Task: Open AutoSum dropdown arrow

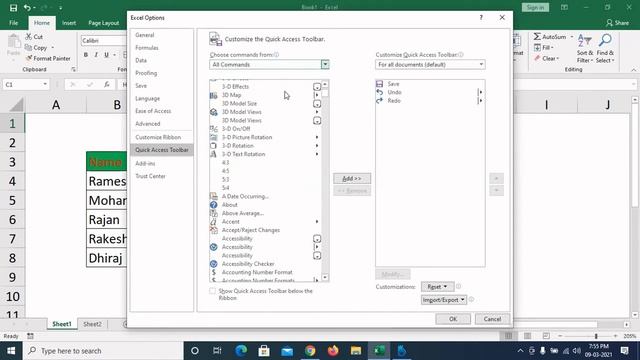Action: pyautogui.click(x=572, y=37)
